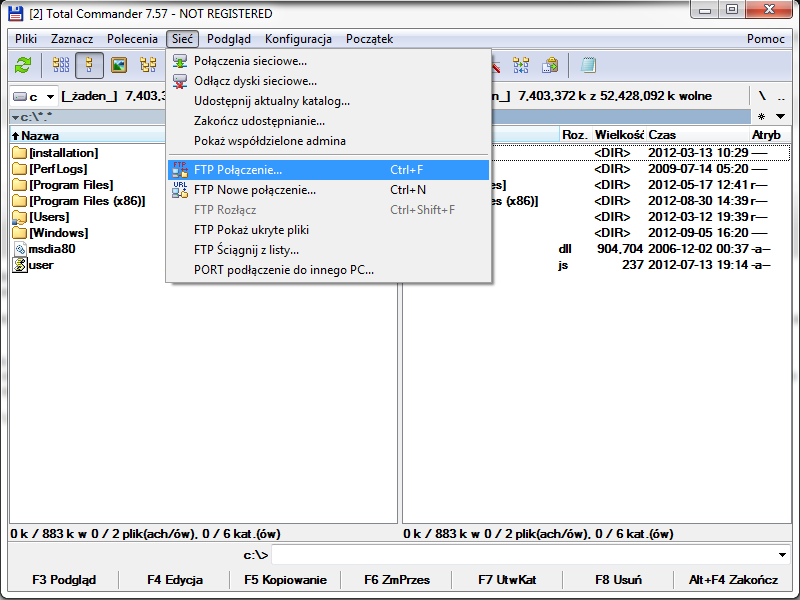Click F7 UtwKat button
800x600 pixels.
pos(507,580)
